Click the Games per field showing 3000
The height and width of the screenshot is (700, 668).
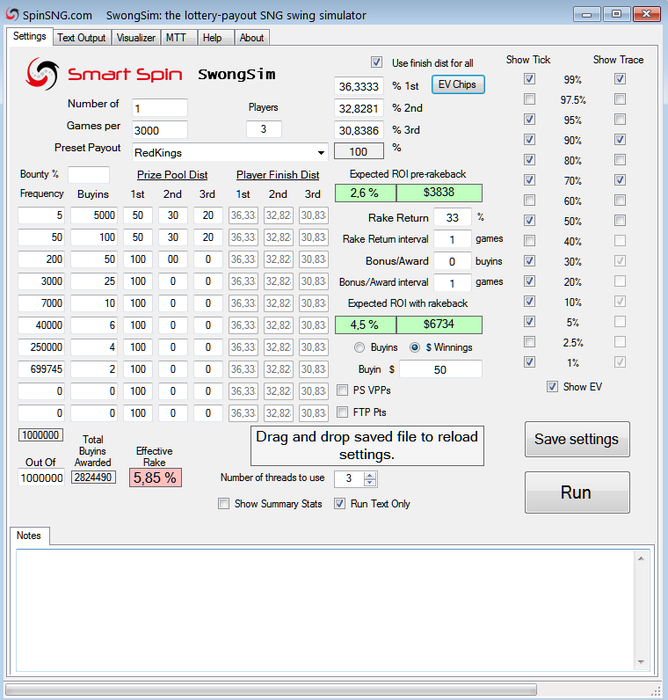[x=160, y=130]
